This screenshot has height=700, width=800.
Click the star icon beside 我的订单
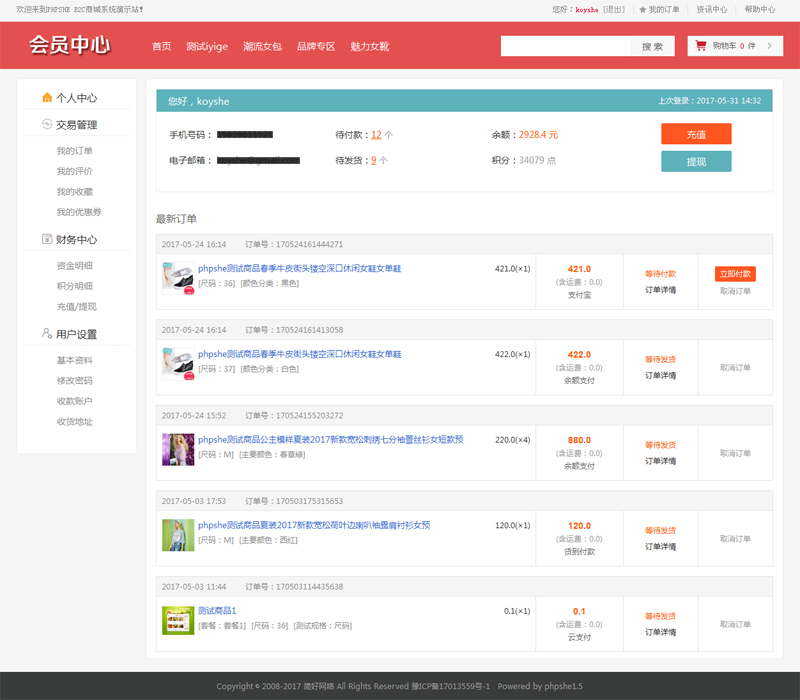click(x=641, y=9)
